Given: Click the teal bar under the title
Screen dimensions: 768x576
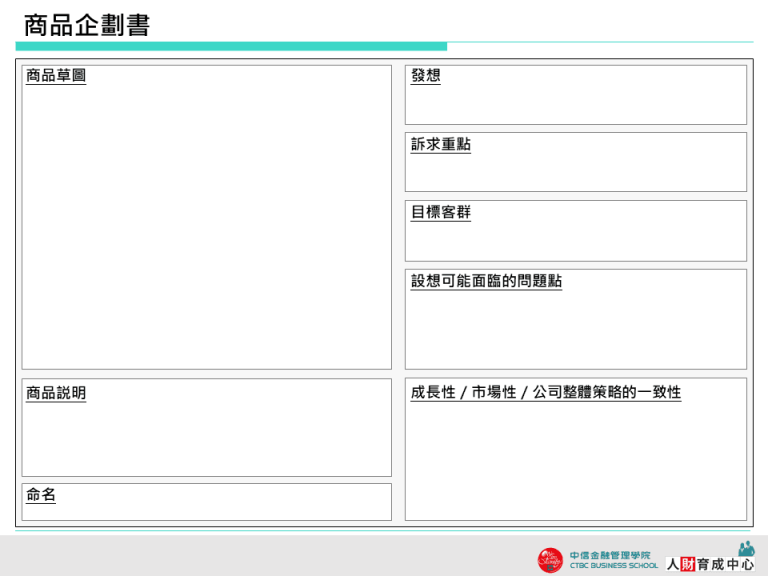Looking at the screenshot, I should coord(231,46).
